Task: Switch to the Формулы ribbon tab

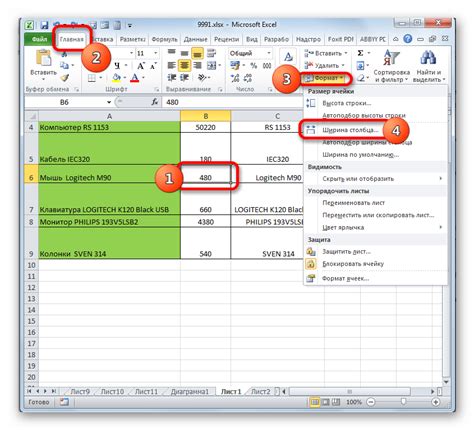Action: click(165, 39)
